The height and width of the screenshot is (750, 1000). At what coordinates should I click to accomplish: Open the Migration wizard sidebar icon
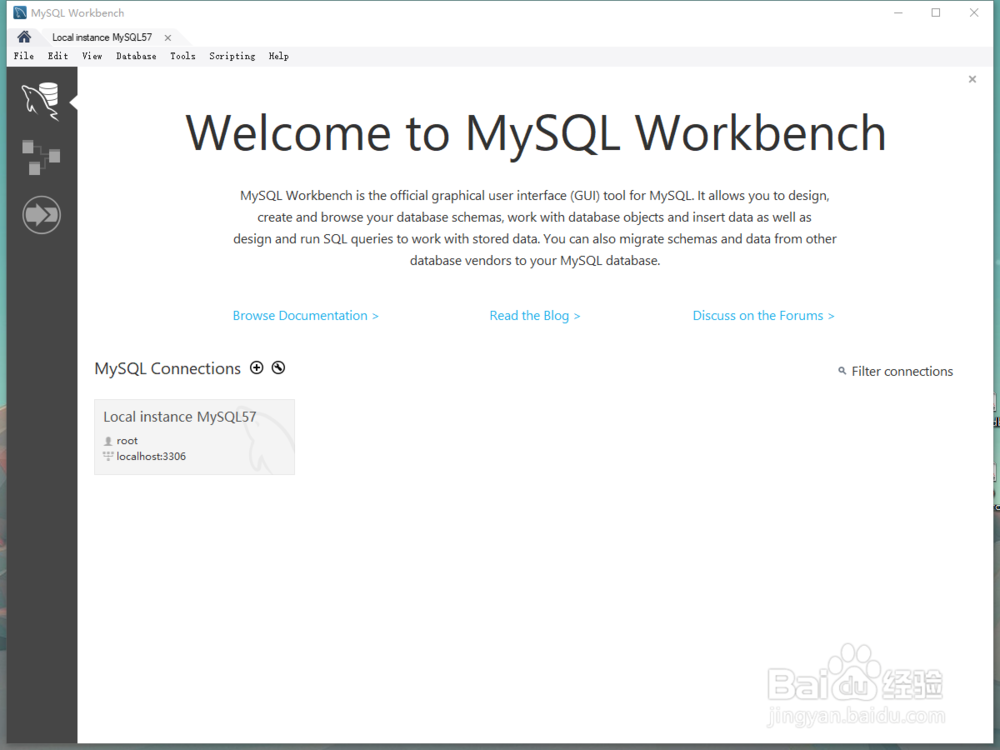click(x=41, y=215)
